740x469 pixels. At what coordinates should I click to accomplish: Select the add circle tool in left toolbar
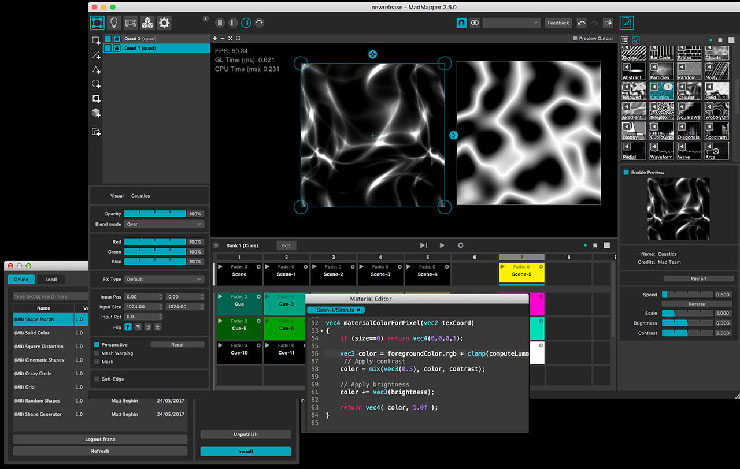(96, 84)
